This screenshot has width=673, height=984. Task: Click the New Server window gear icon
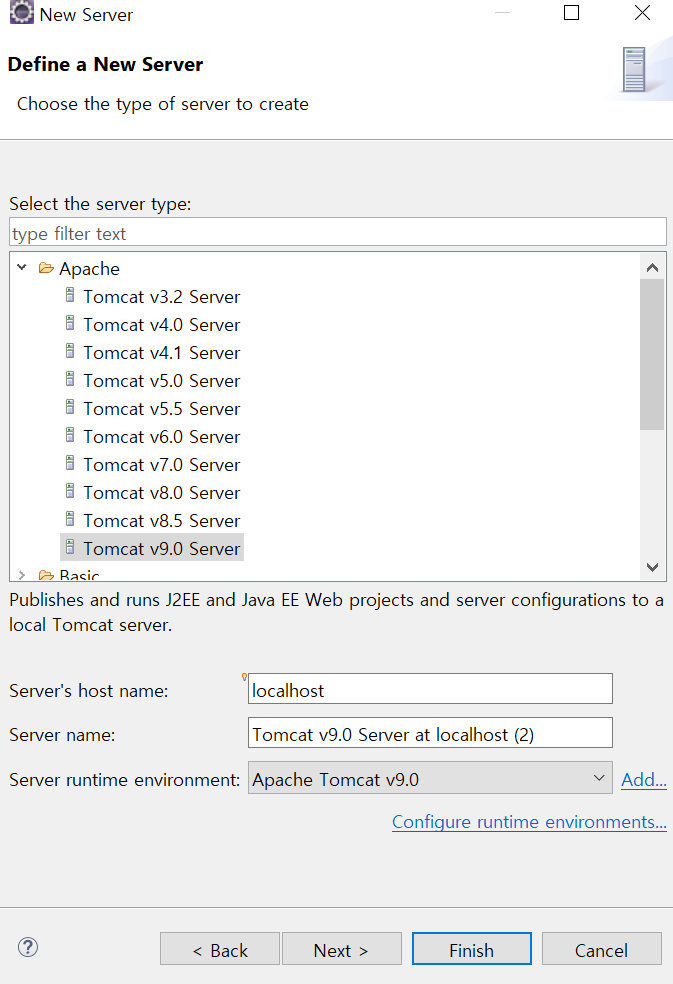click(x=21, y=13)
